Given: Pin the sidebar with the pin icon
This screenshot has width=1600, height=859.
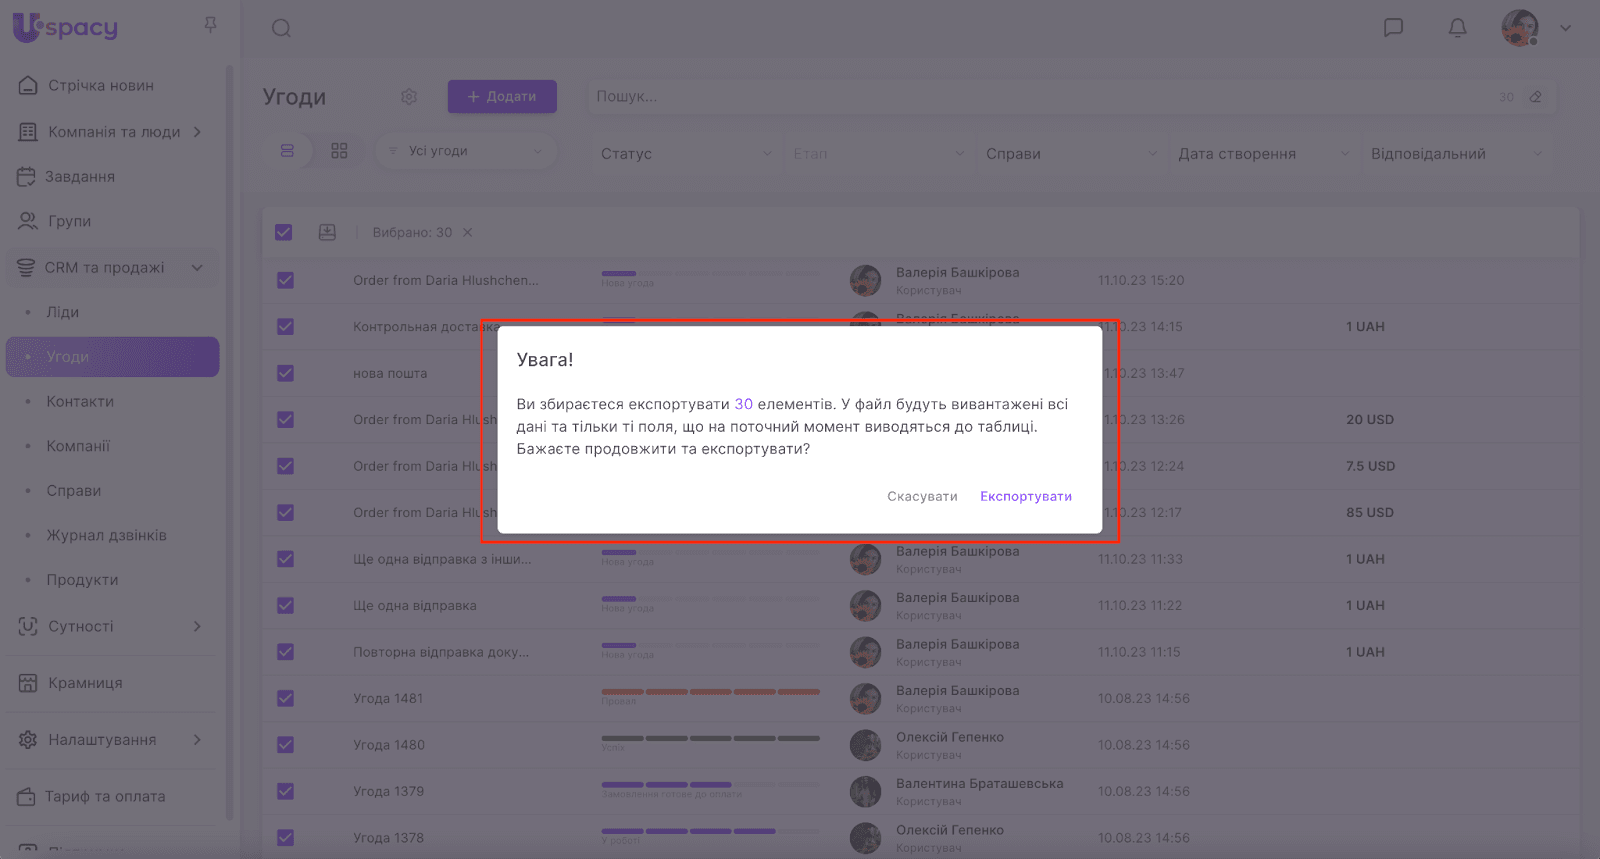Looking at the screenshot, I should (x=210, y=25).
